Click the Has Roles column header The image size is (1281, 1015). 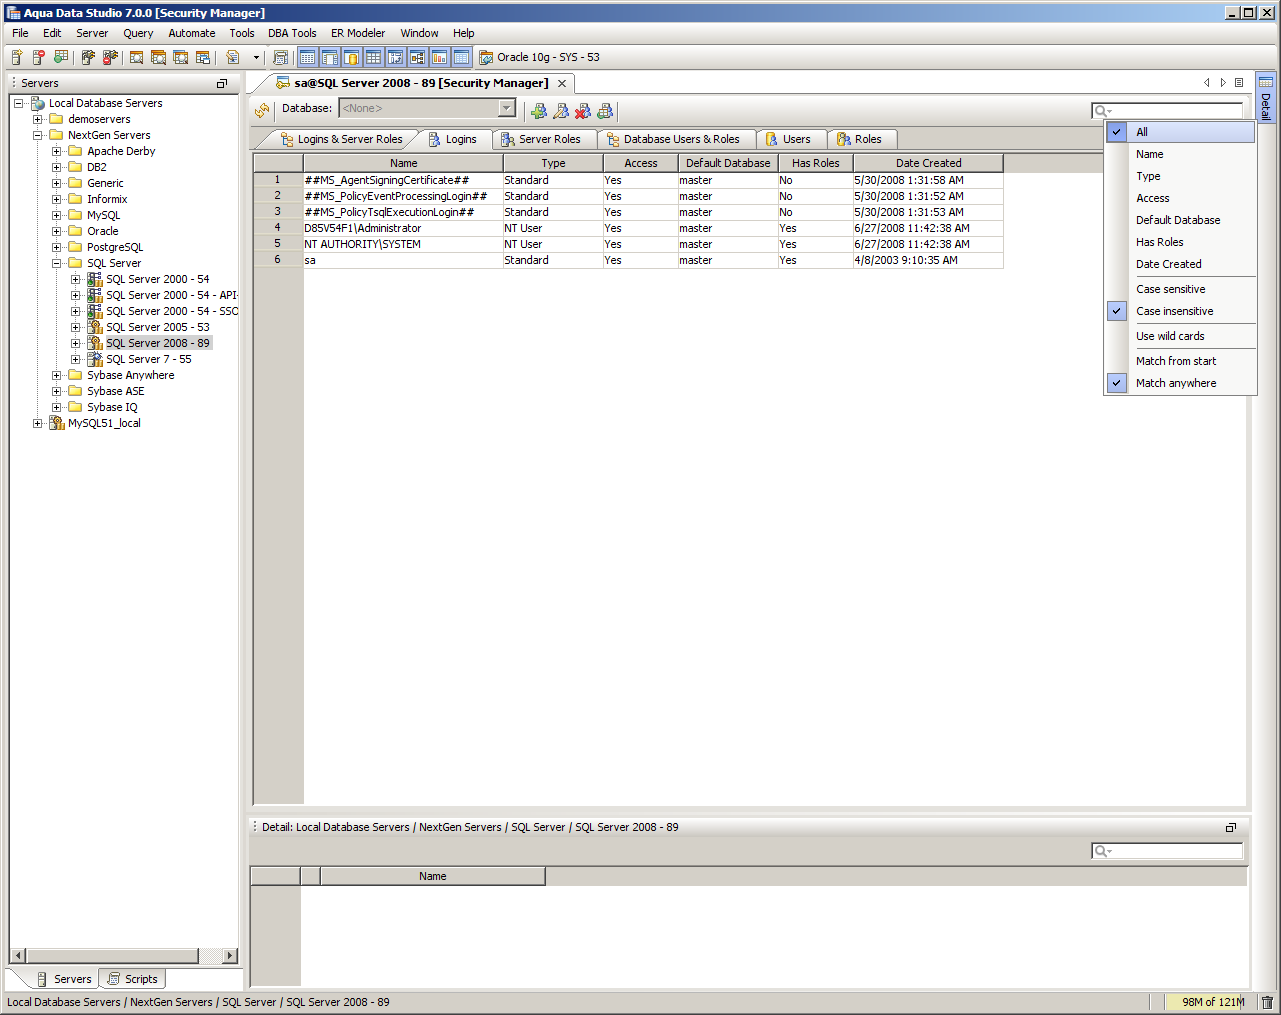(816, 163)
